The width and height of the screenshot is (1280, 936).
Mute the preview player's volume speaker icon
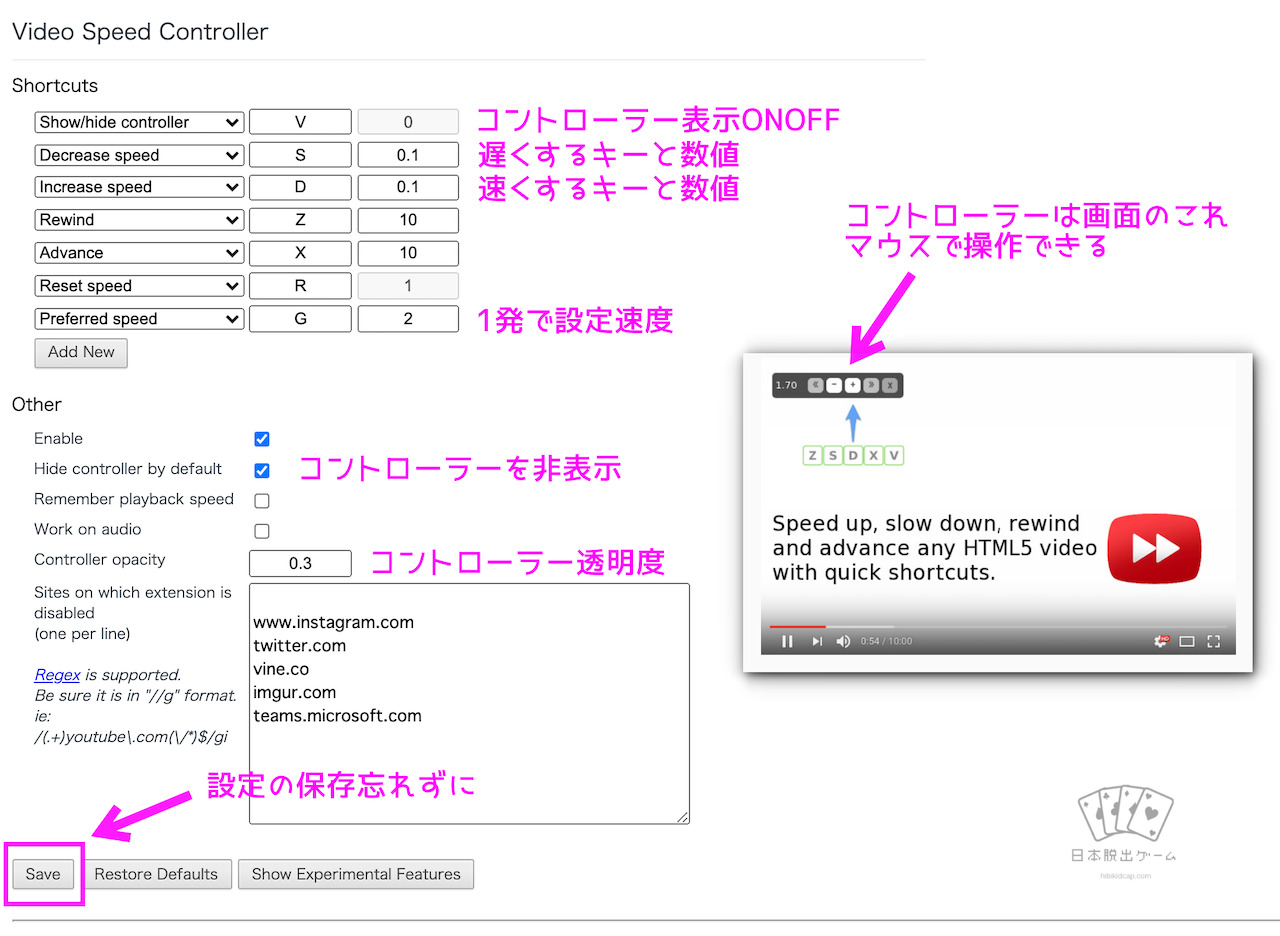tap(843, 641)
